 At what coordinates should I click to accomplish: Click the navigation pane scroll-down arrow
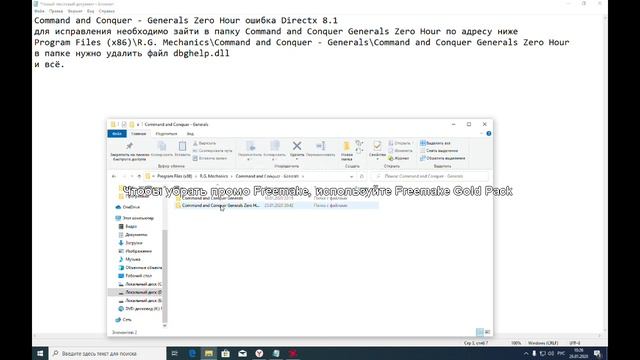coord(165,326)
